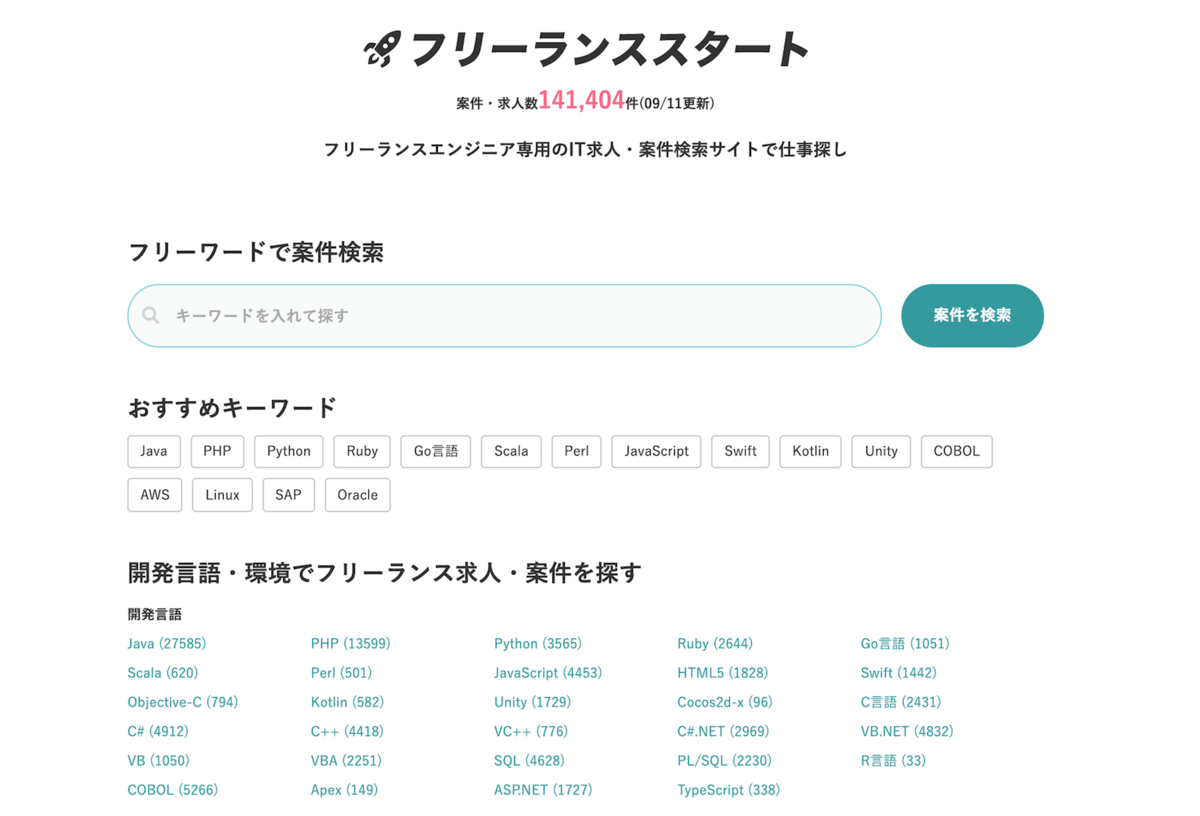Open the R言語 (33) link

(893, 760)
